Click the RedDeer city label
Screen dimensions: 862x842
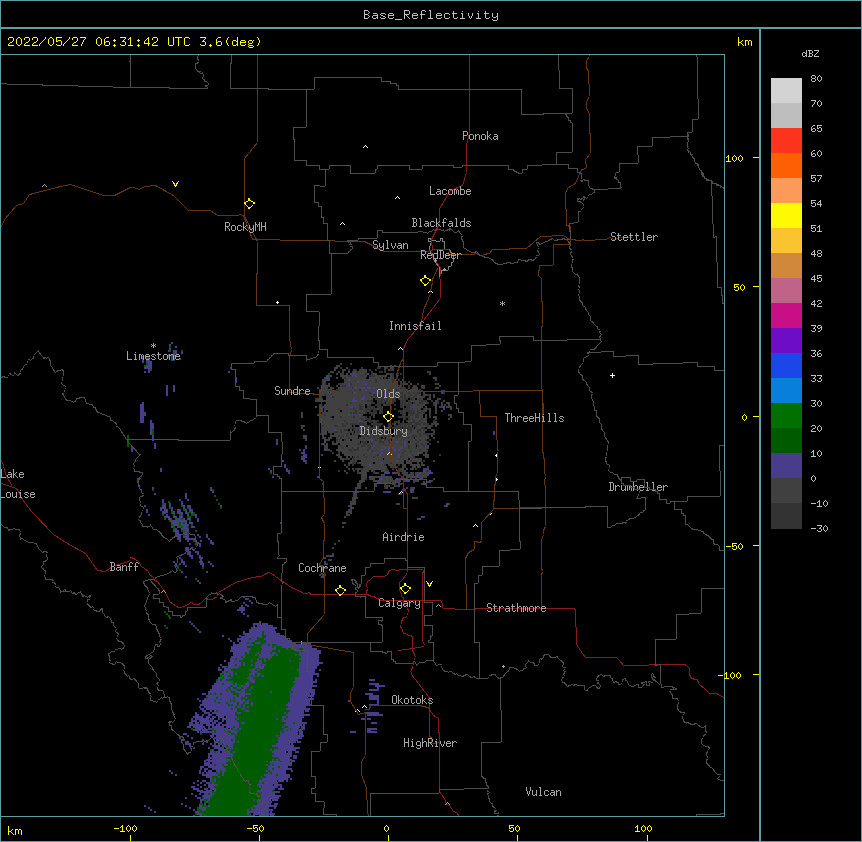click(x=440, y=255)
